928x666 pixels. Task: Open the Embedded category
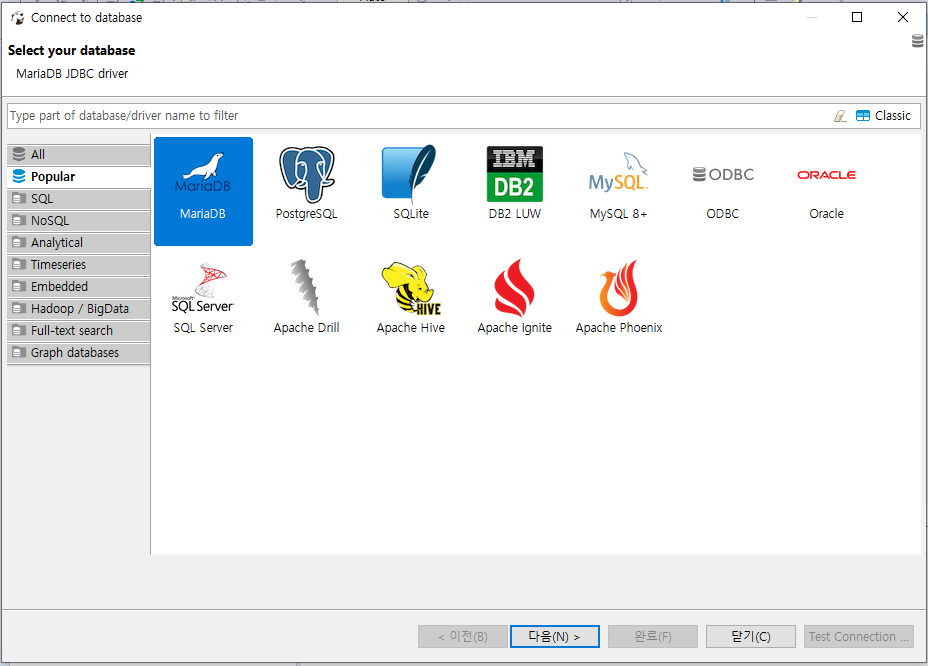click(x=79, y=287)
